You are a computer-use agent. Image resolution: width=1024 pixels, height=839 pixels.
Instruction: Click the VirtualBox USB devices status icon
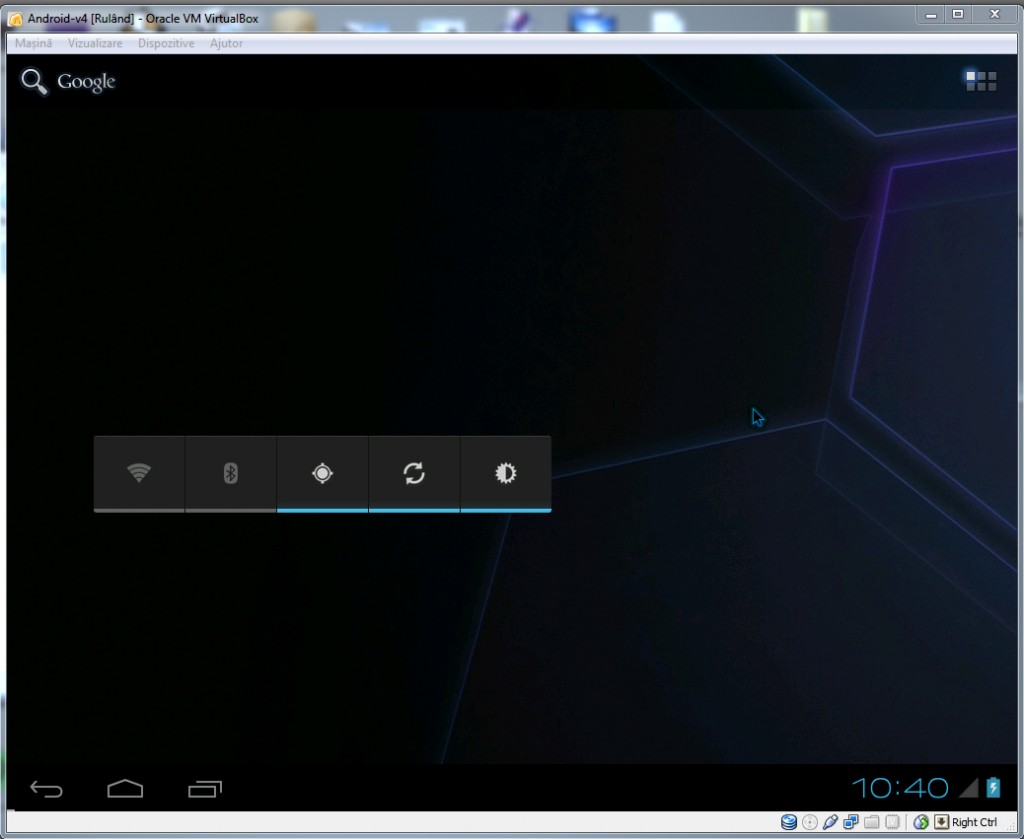830,822
